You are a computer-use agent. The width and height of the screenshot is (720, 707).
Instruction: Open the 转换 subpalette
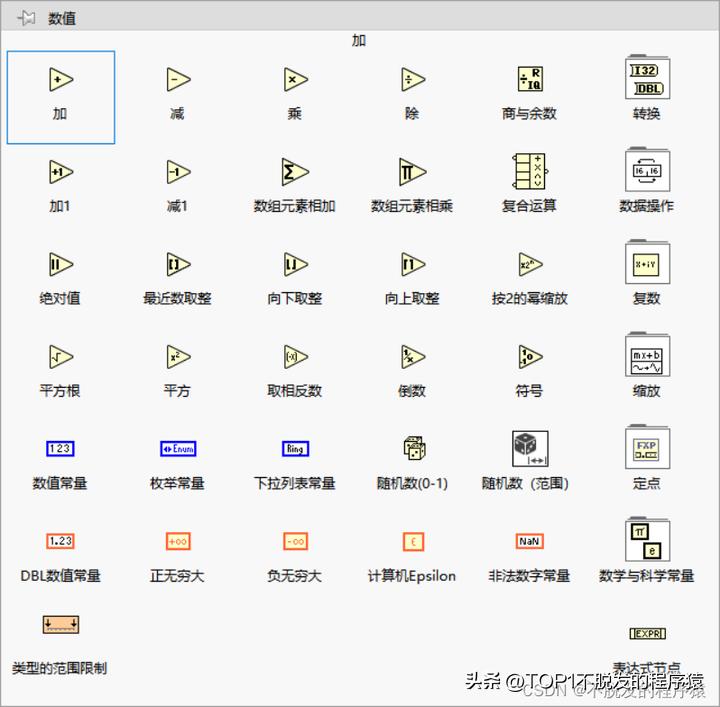click(x=647, y=77)
